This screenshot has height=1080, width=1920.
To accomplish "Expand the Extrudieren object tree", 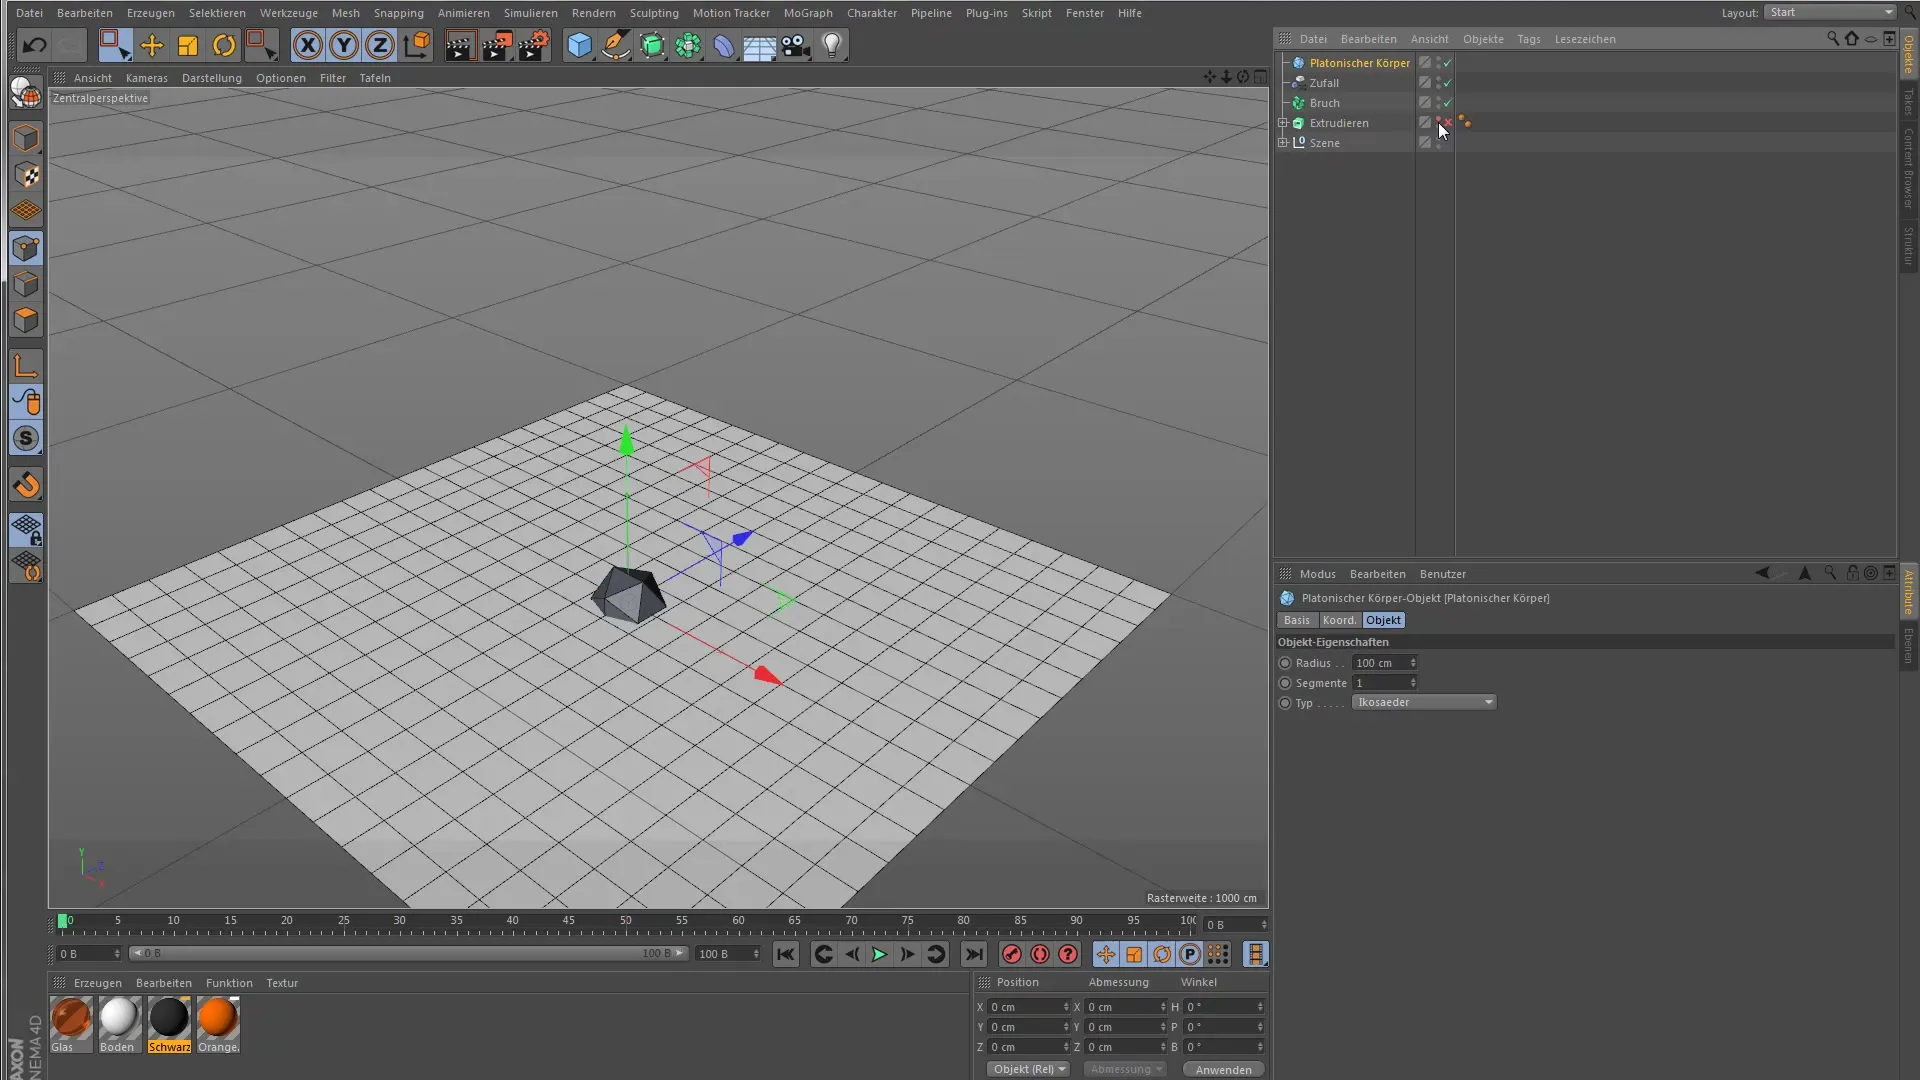I will (x=1283, y=123).
